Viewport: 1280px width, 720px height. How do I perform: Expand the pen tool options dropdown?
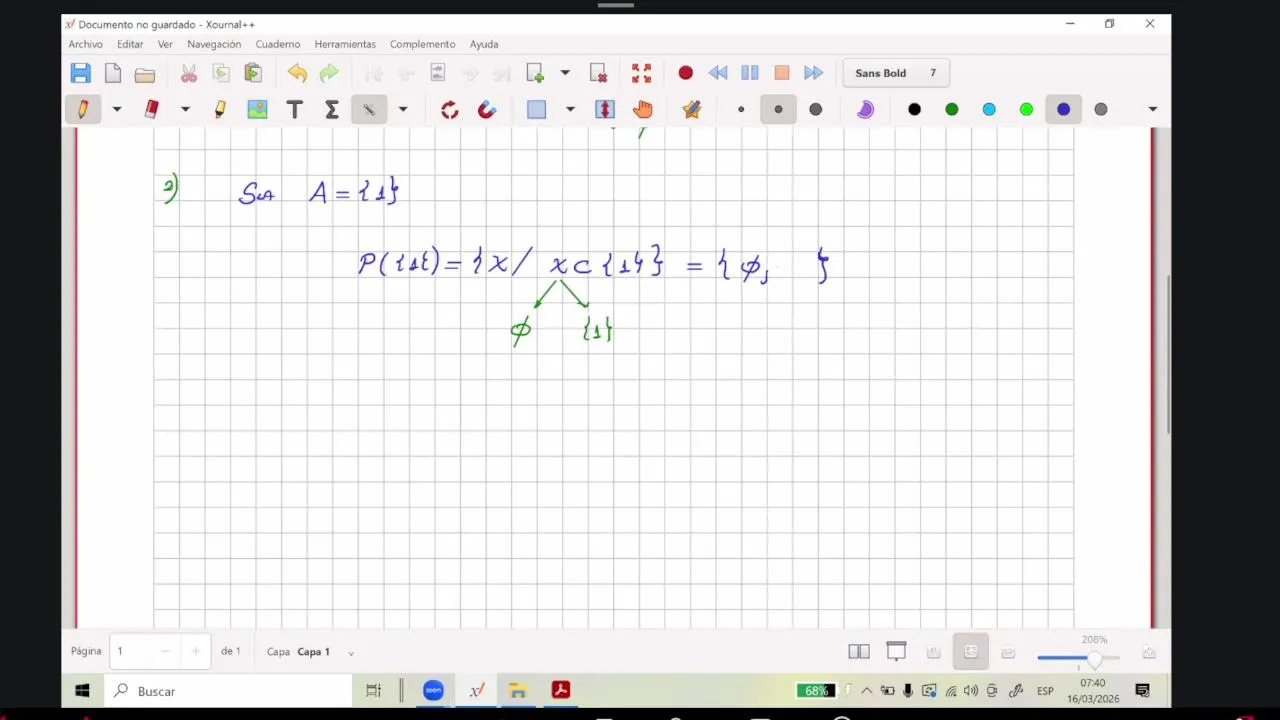117,109
